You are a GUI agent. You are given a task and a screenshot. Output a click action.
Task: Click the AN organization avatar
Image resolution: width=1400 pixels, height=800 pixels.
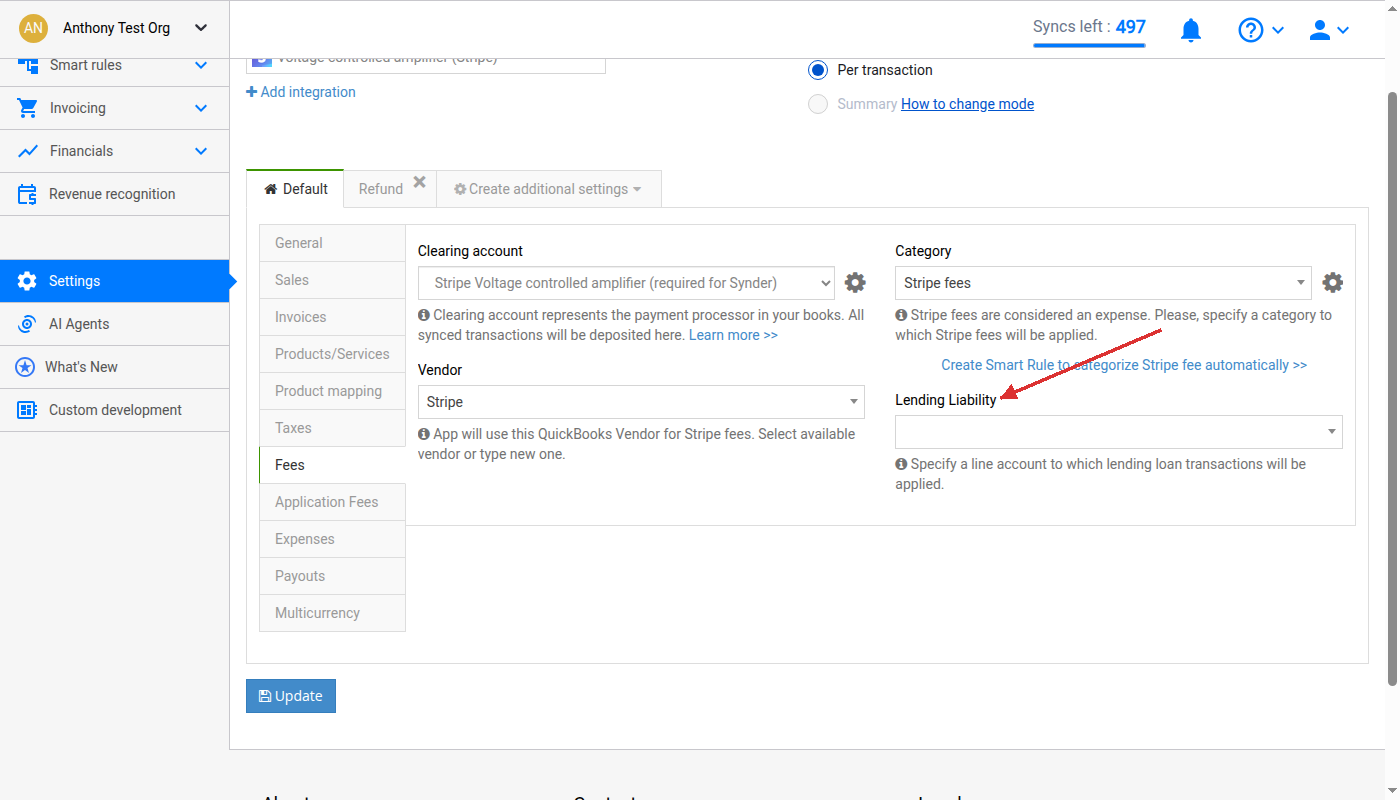(33, 28)
